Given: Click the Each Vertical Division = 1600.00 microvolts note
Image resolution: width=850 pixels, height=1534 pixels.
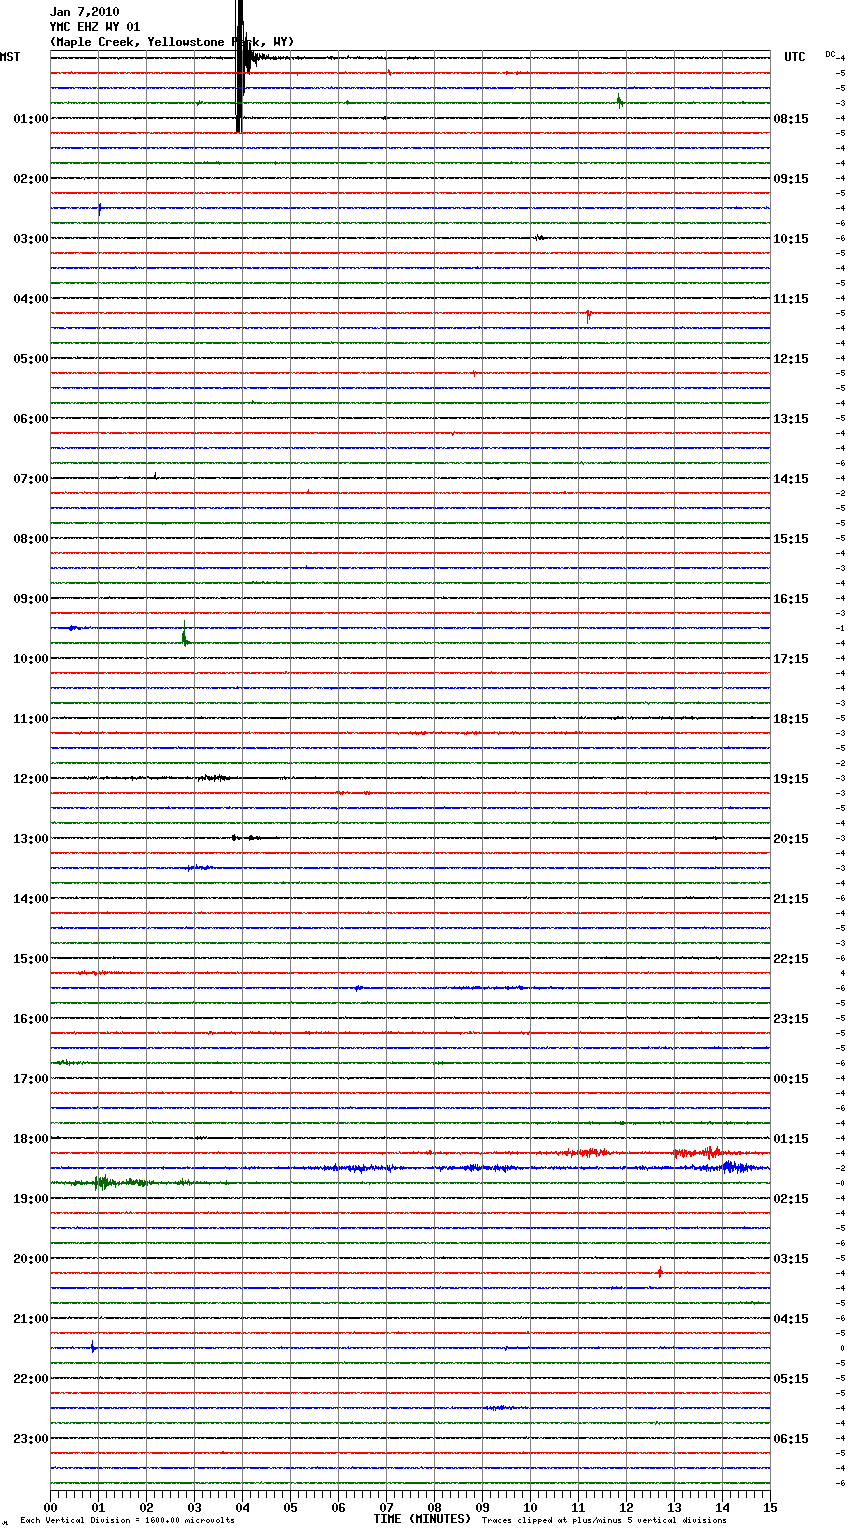Looking at the screenshot, I should (x=127, y=1521).
